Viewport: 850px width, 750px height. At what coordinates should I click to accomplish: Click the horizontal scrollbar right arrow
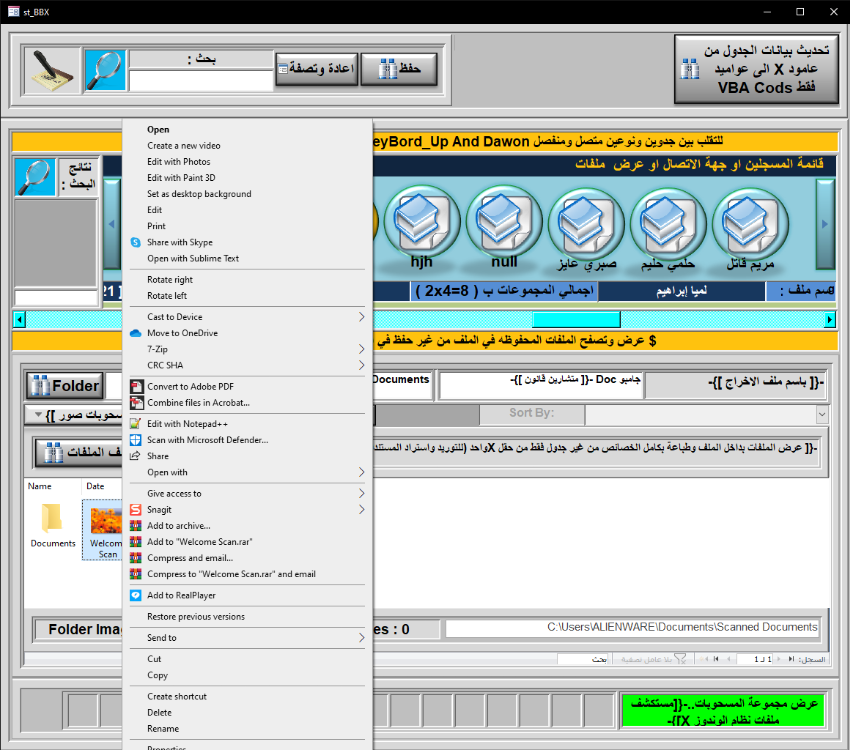tap(829, 319)
